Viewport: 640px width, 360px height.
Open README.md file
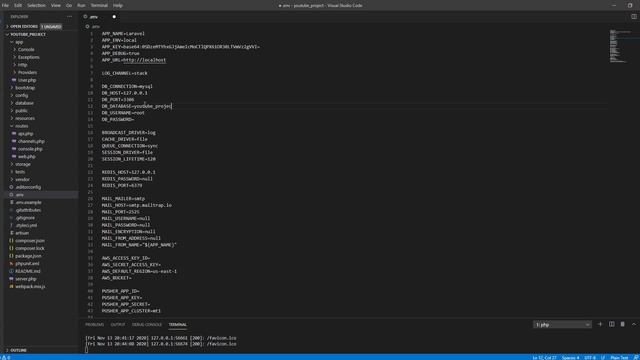pos(28,271)
